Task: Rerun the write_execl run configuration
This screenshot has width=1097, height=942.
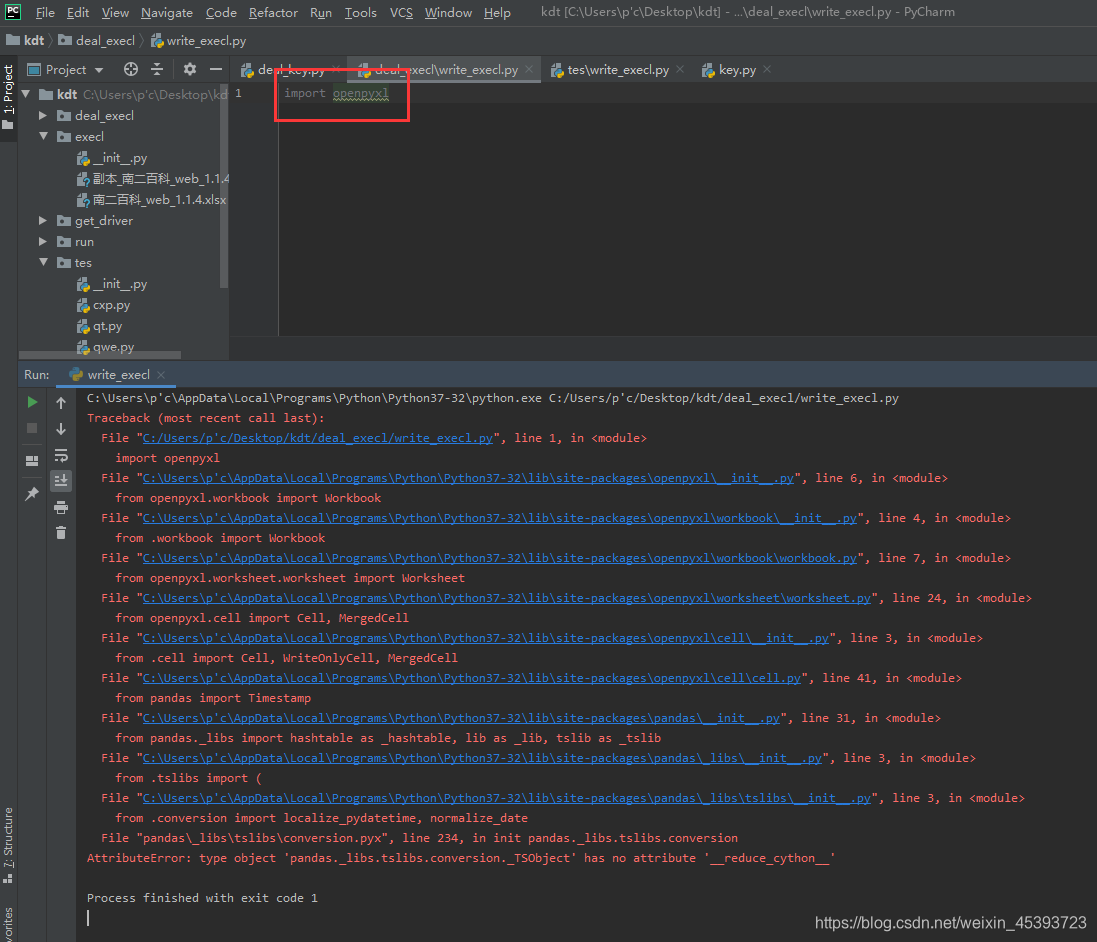Action: [x=32, y=402]
